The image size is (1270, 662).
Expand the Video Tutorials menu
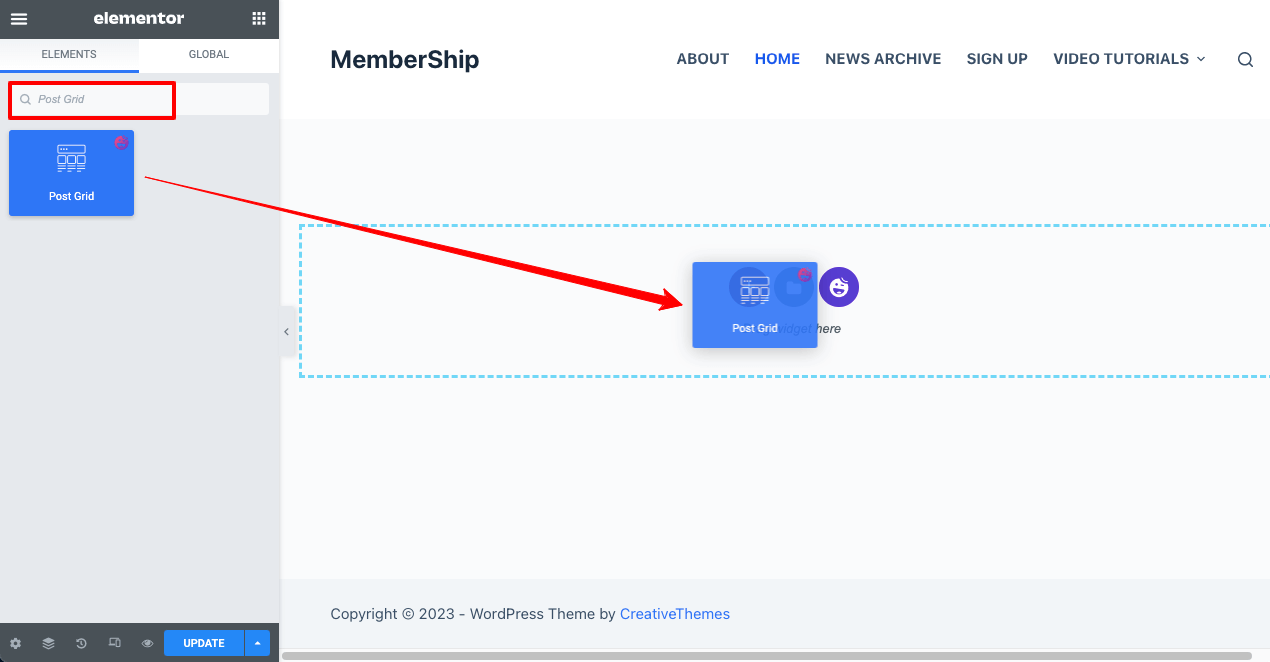[1129, 59]
